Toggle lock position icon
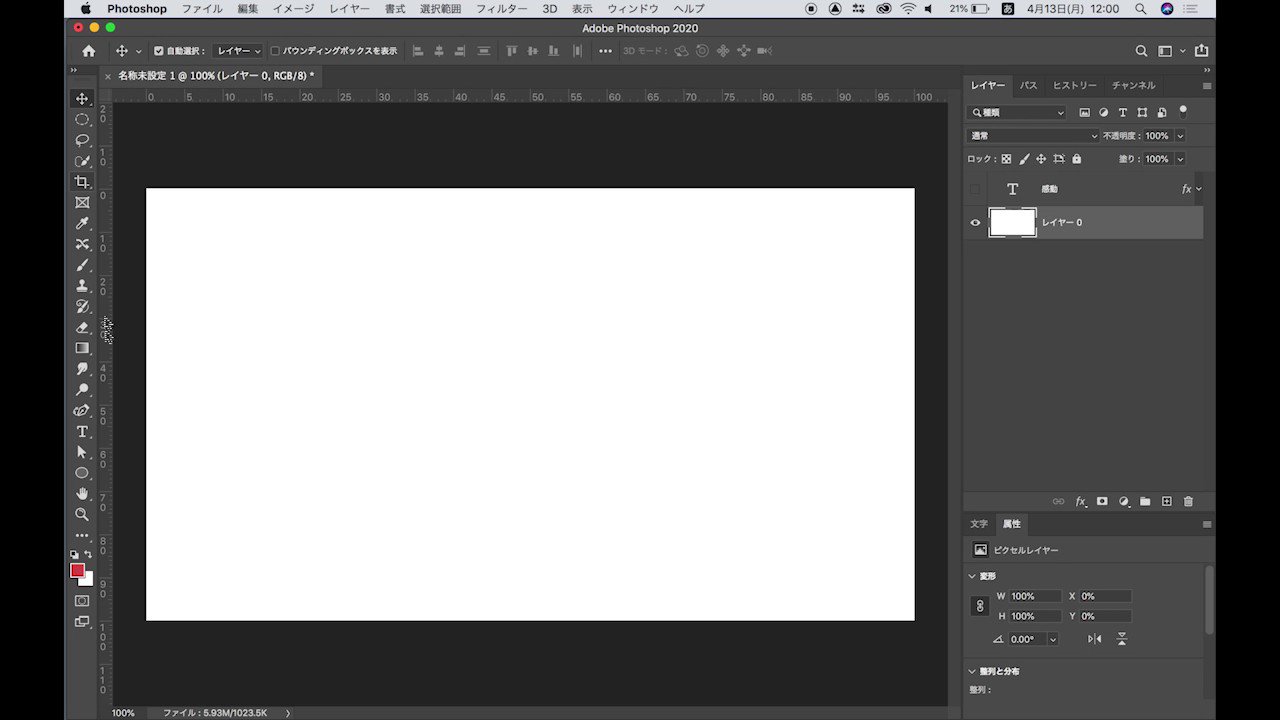Viewport: 1280px width, 720px height. tap(1041, 159)
